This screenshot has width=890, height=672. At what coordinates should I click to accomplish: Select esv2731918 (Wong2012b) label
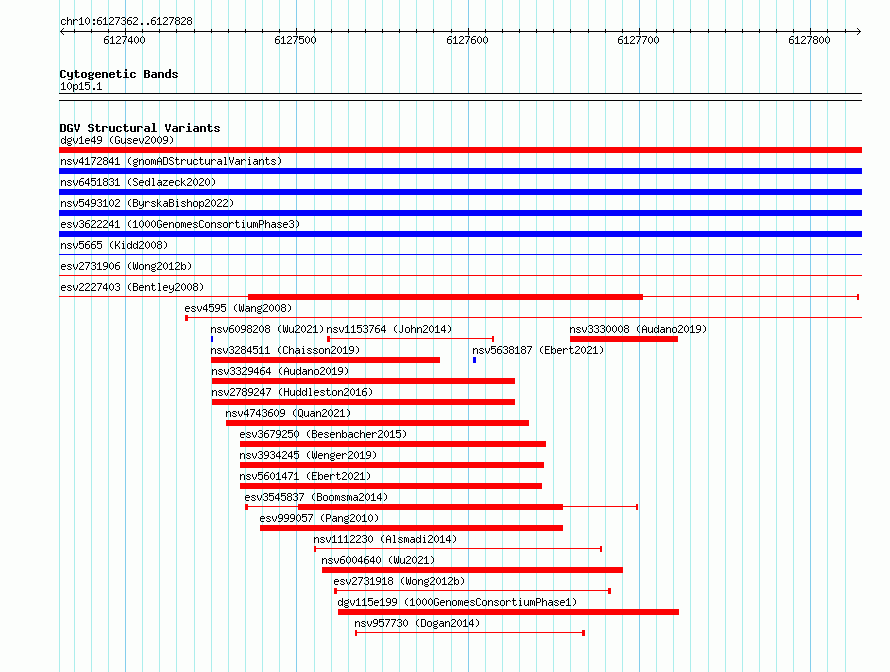pyautogui.click(x=399, y=581)
